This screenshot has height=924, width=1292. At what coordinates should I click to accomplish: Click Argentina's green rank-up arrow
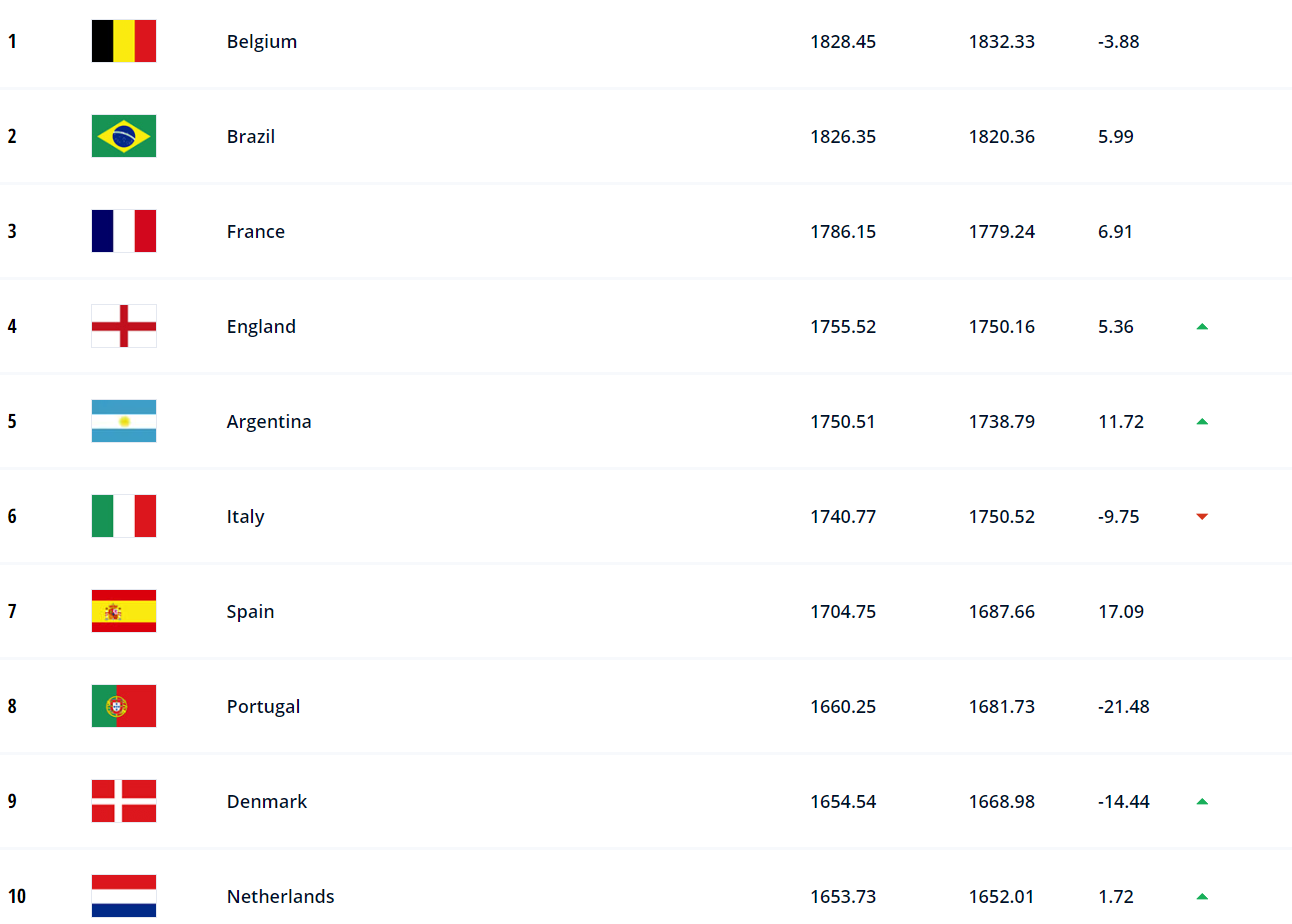(1202, 421)
